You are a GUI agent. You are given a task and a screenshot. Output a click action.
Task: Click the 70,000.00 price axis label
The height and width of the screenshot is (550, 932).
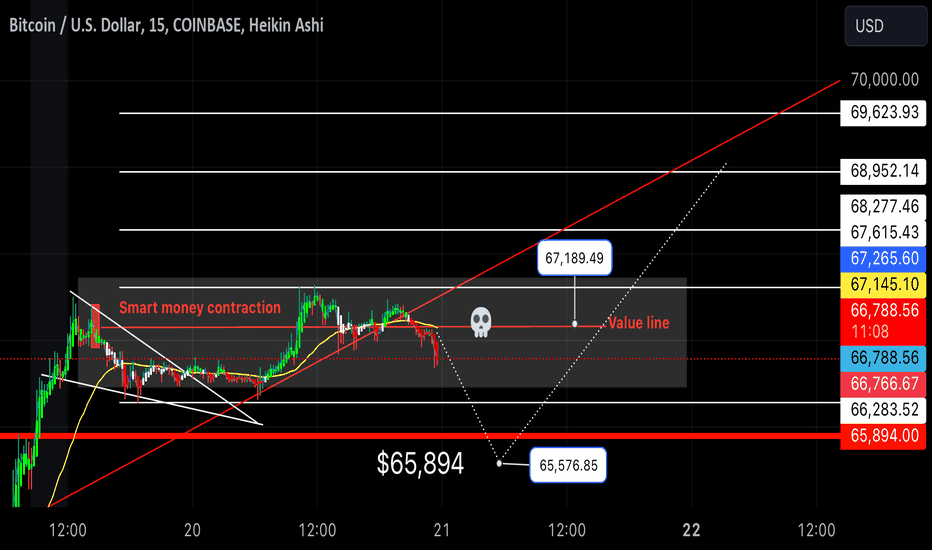(x=884, y=80)
